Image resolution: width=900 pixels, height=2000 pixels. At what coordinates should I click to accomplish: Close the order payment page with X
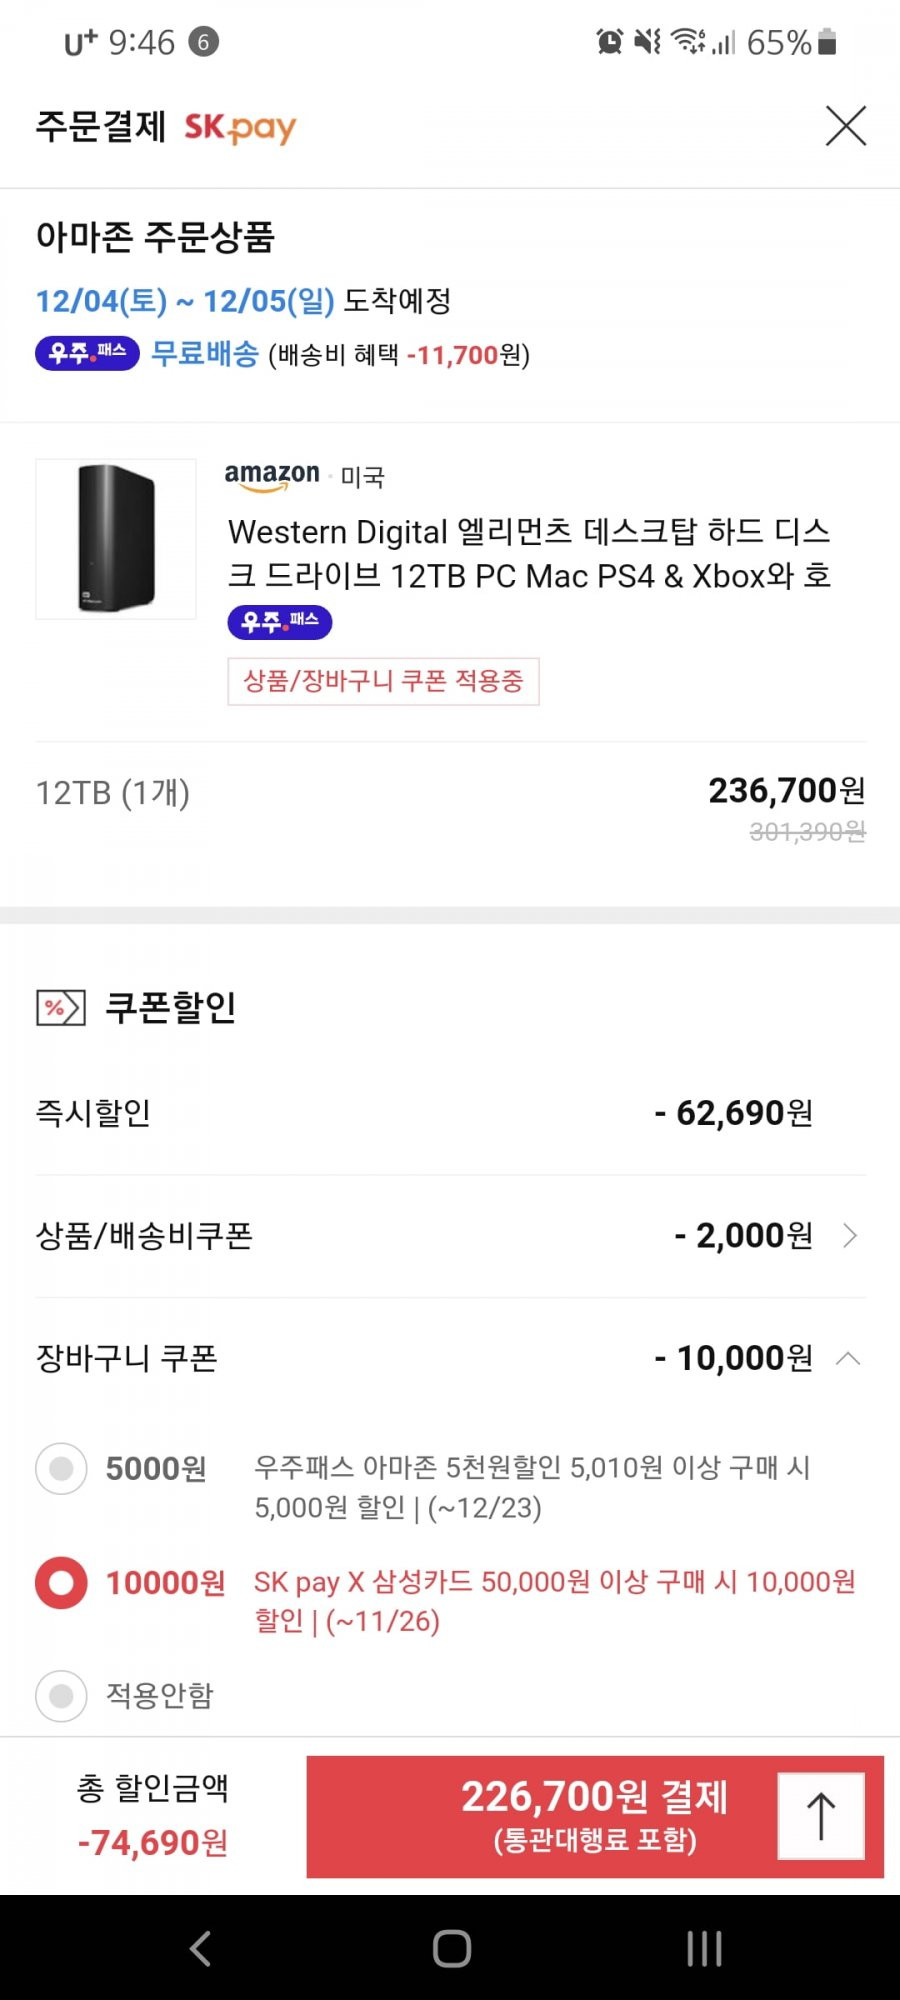point(845,126)
